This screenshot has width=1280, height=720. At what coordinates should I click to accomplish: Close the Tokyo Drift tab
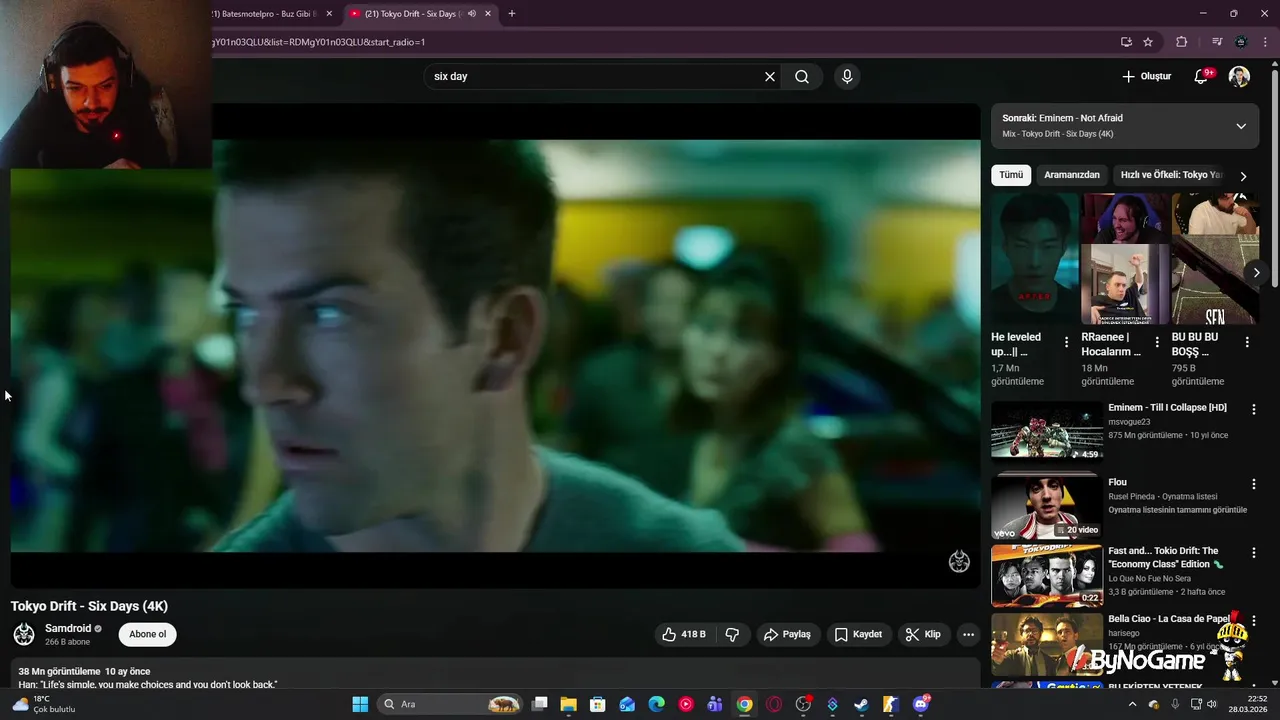488,14
